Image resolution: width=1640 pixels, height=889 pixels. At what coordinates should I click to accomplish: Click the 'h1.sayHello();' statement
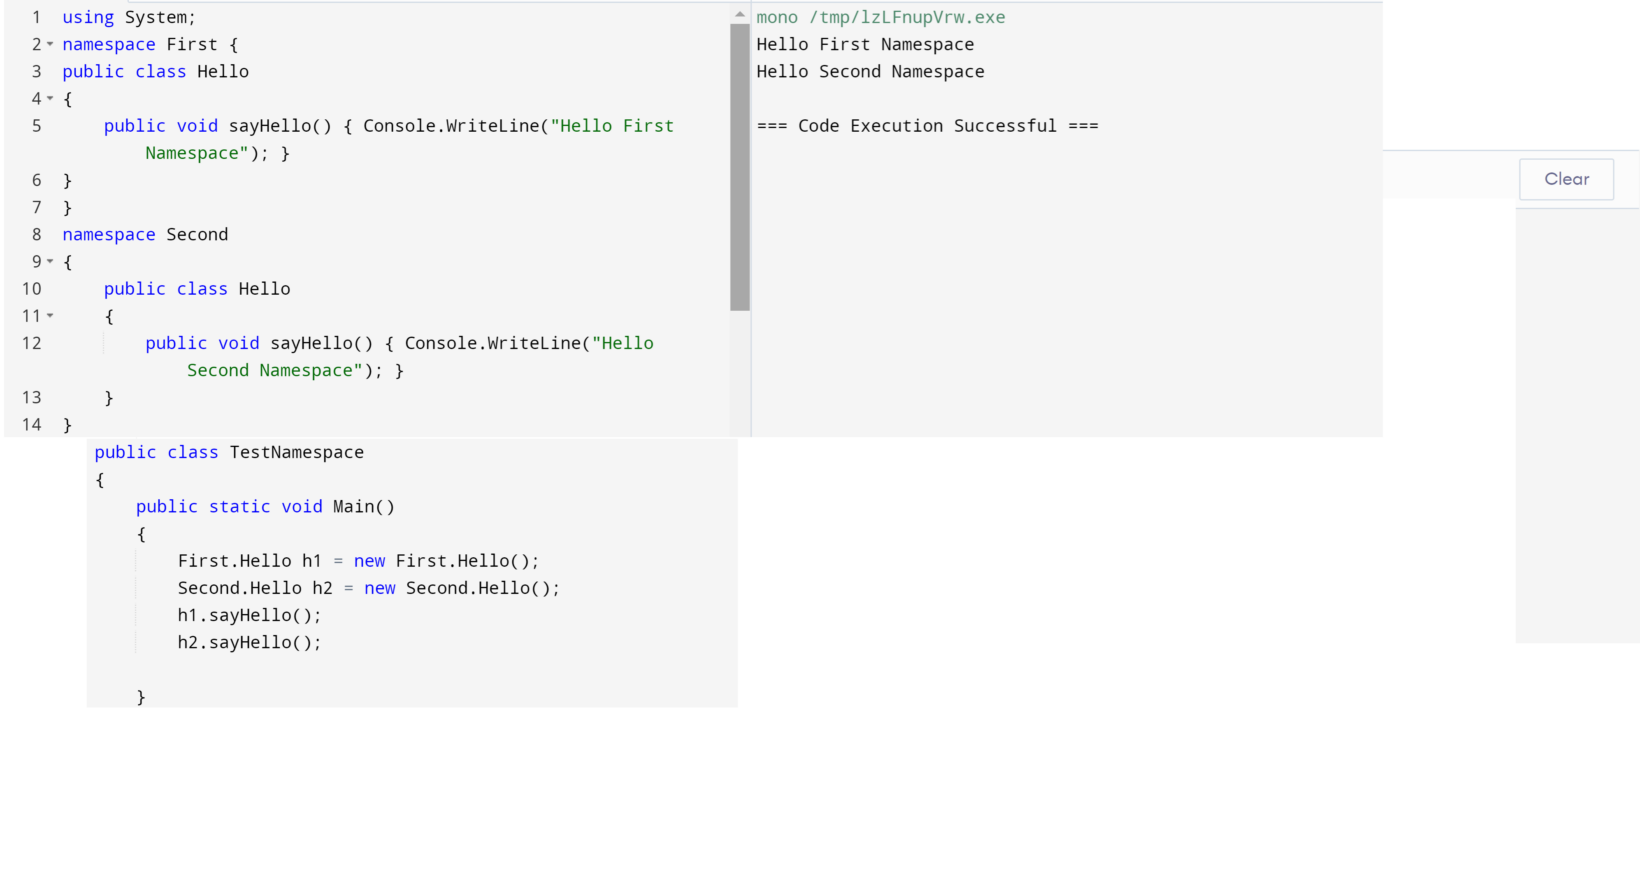[x=249, y=616]
